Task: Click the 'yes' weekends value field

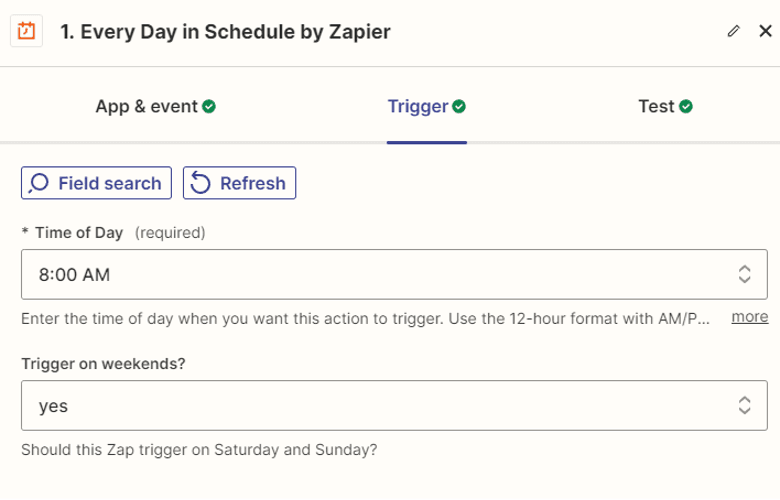Action: pyautogui.click(x=394, y=405)
